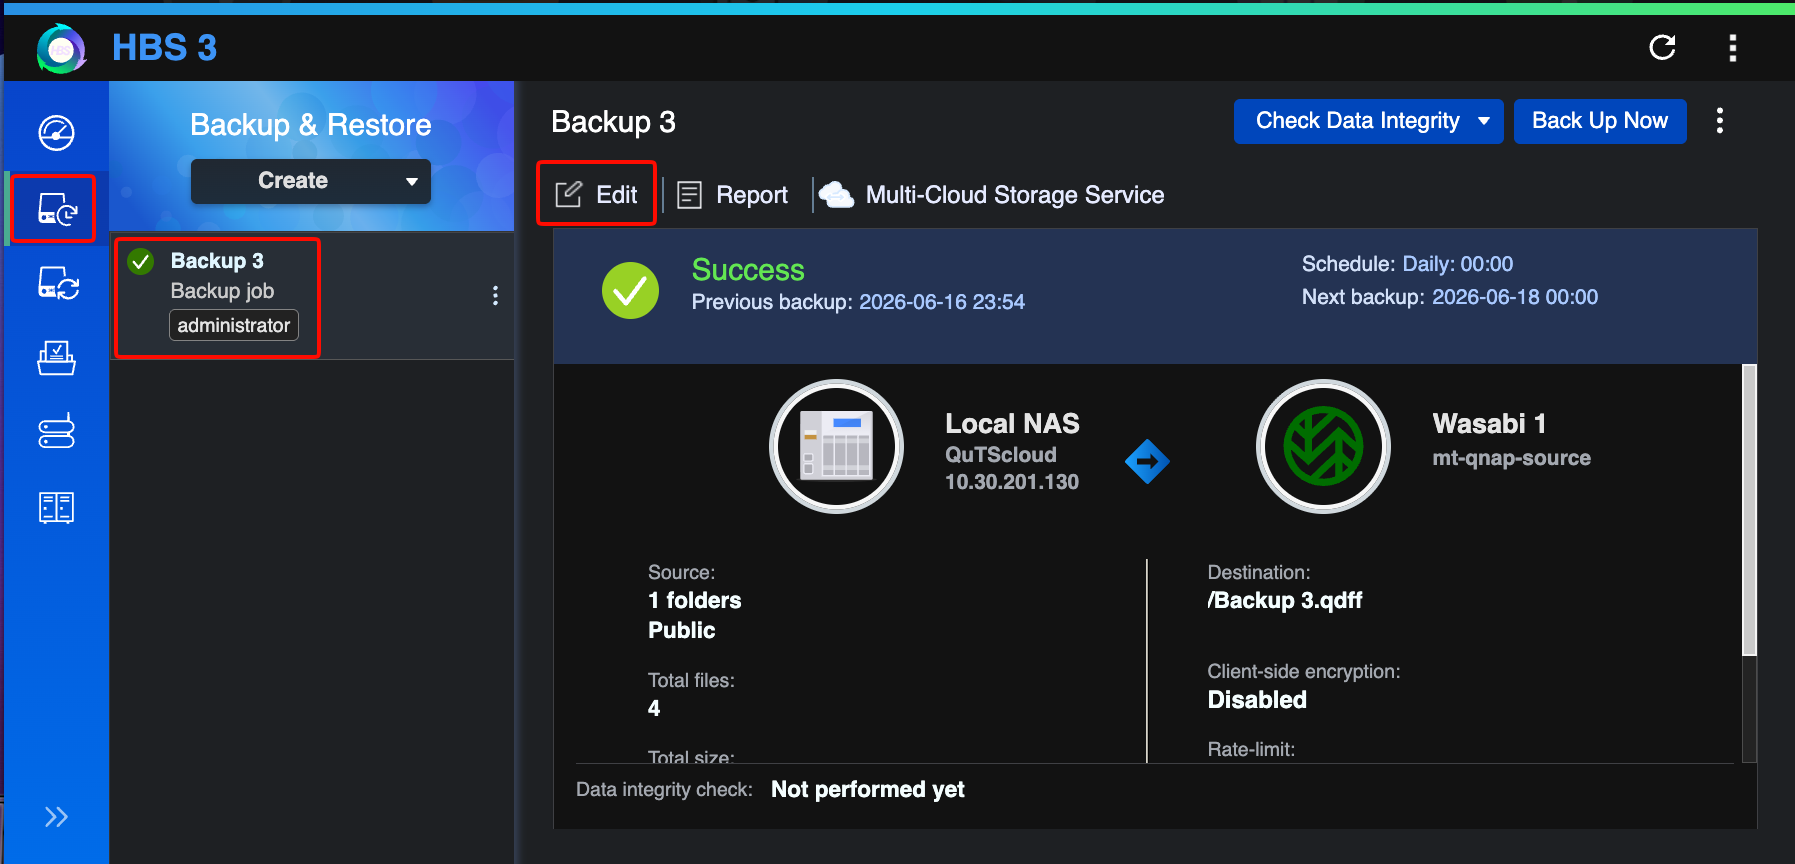Open the Services sidebar icon
This screenshot has height=864, width=1795.
(56, 507)
